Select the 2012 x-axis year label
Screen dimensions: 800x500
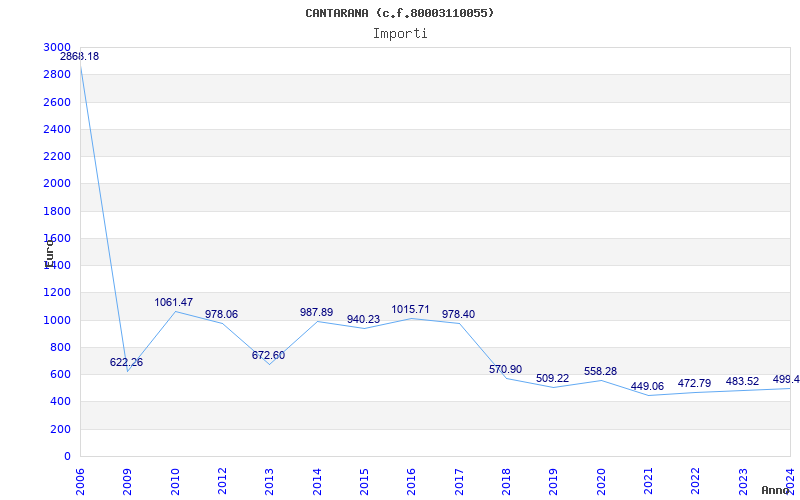click(x=222, y=481)
